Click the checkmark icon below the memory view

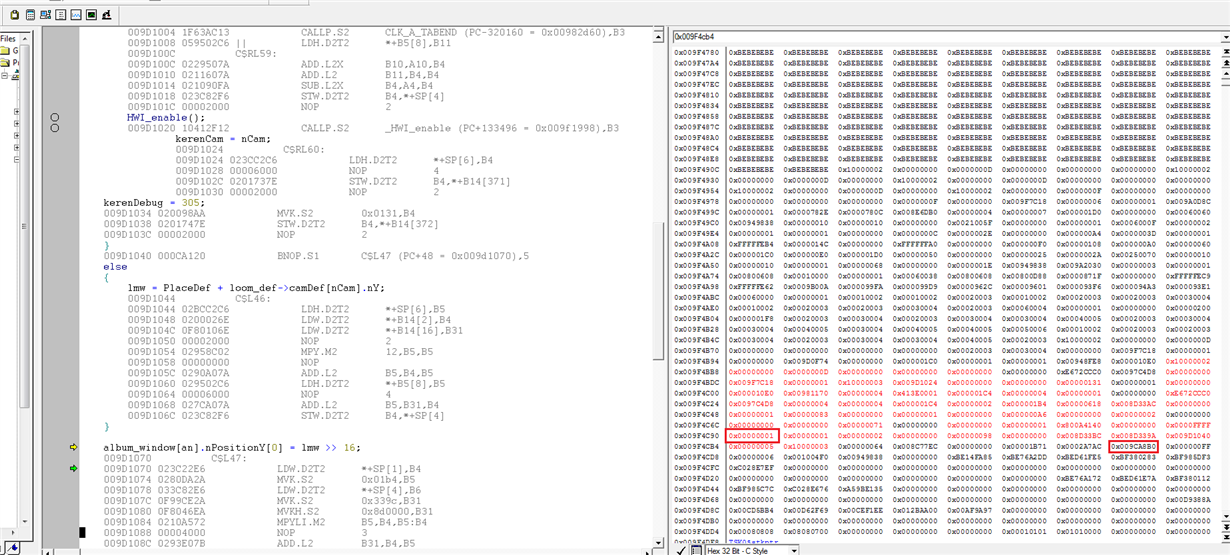click(x=680, y=550)
